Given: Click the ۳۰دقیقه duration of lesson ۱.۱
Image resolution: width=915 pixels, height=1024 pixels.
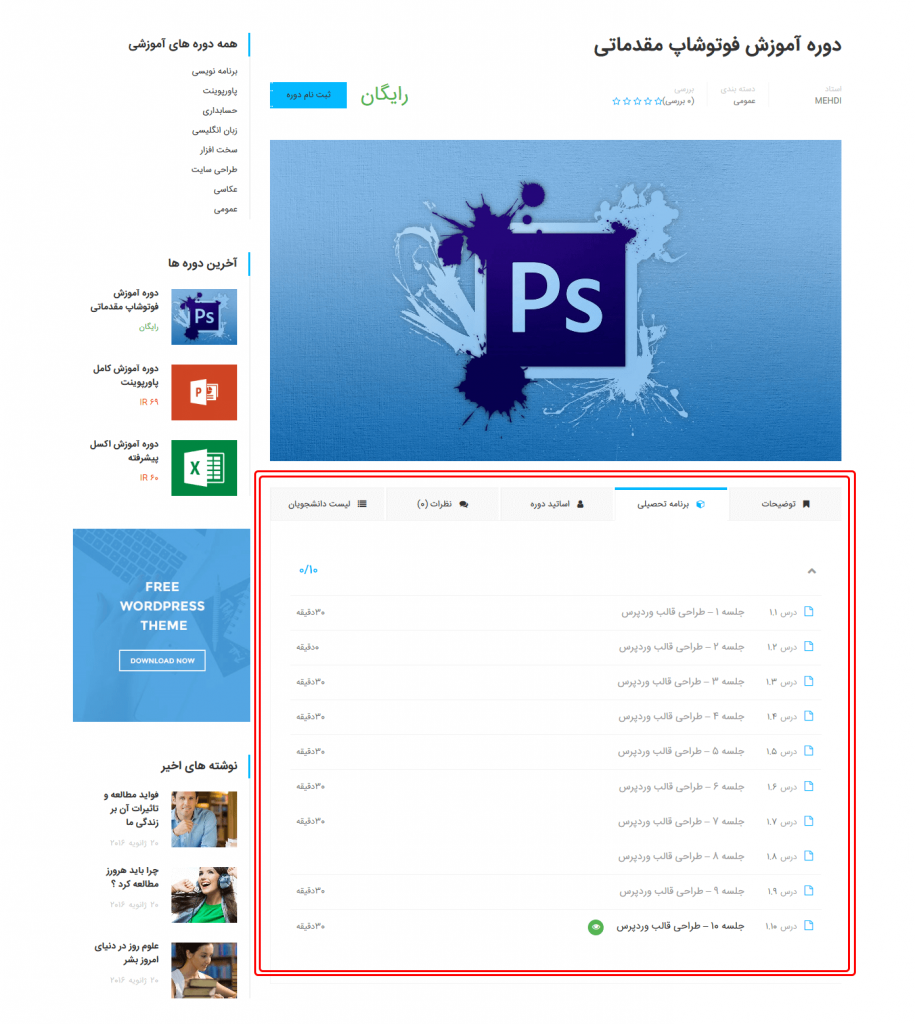Looking at the screenshot, I should tap(310, 612).
